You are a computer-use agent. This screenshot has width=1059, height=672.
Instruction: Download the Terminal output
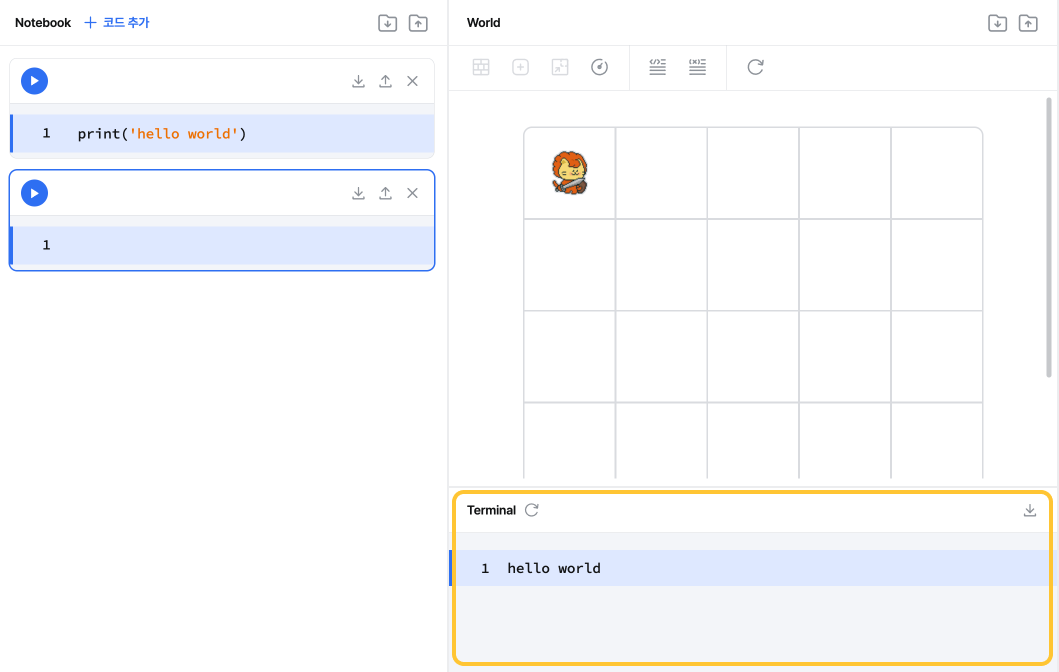point(1029,510)
